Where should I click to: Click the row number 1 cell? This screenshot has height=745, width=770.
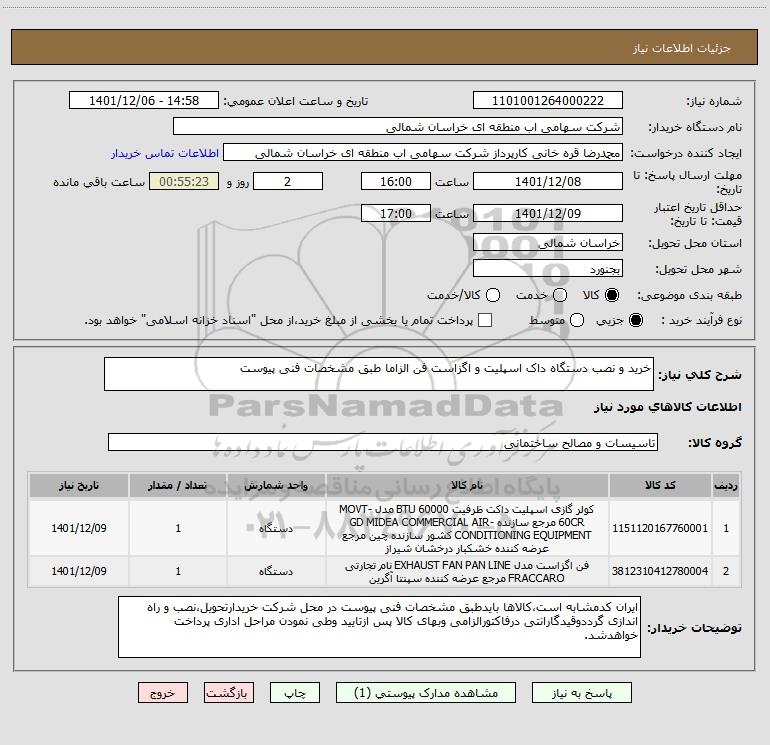[726, 528]
